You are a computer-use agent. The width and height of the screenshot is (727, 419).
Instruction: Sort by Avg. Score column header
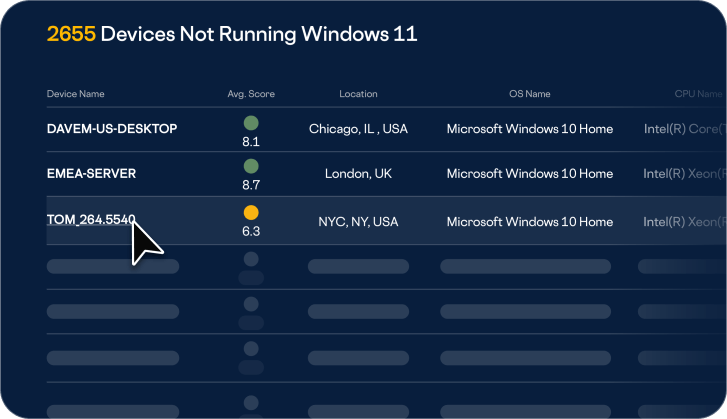pos(251,94)
